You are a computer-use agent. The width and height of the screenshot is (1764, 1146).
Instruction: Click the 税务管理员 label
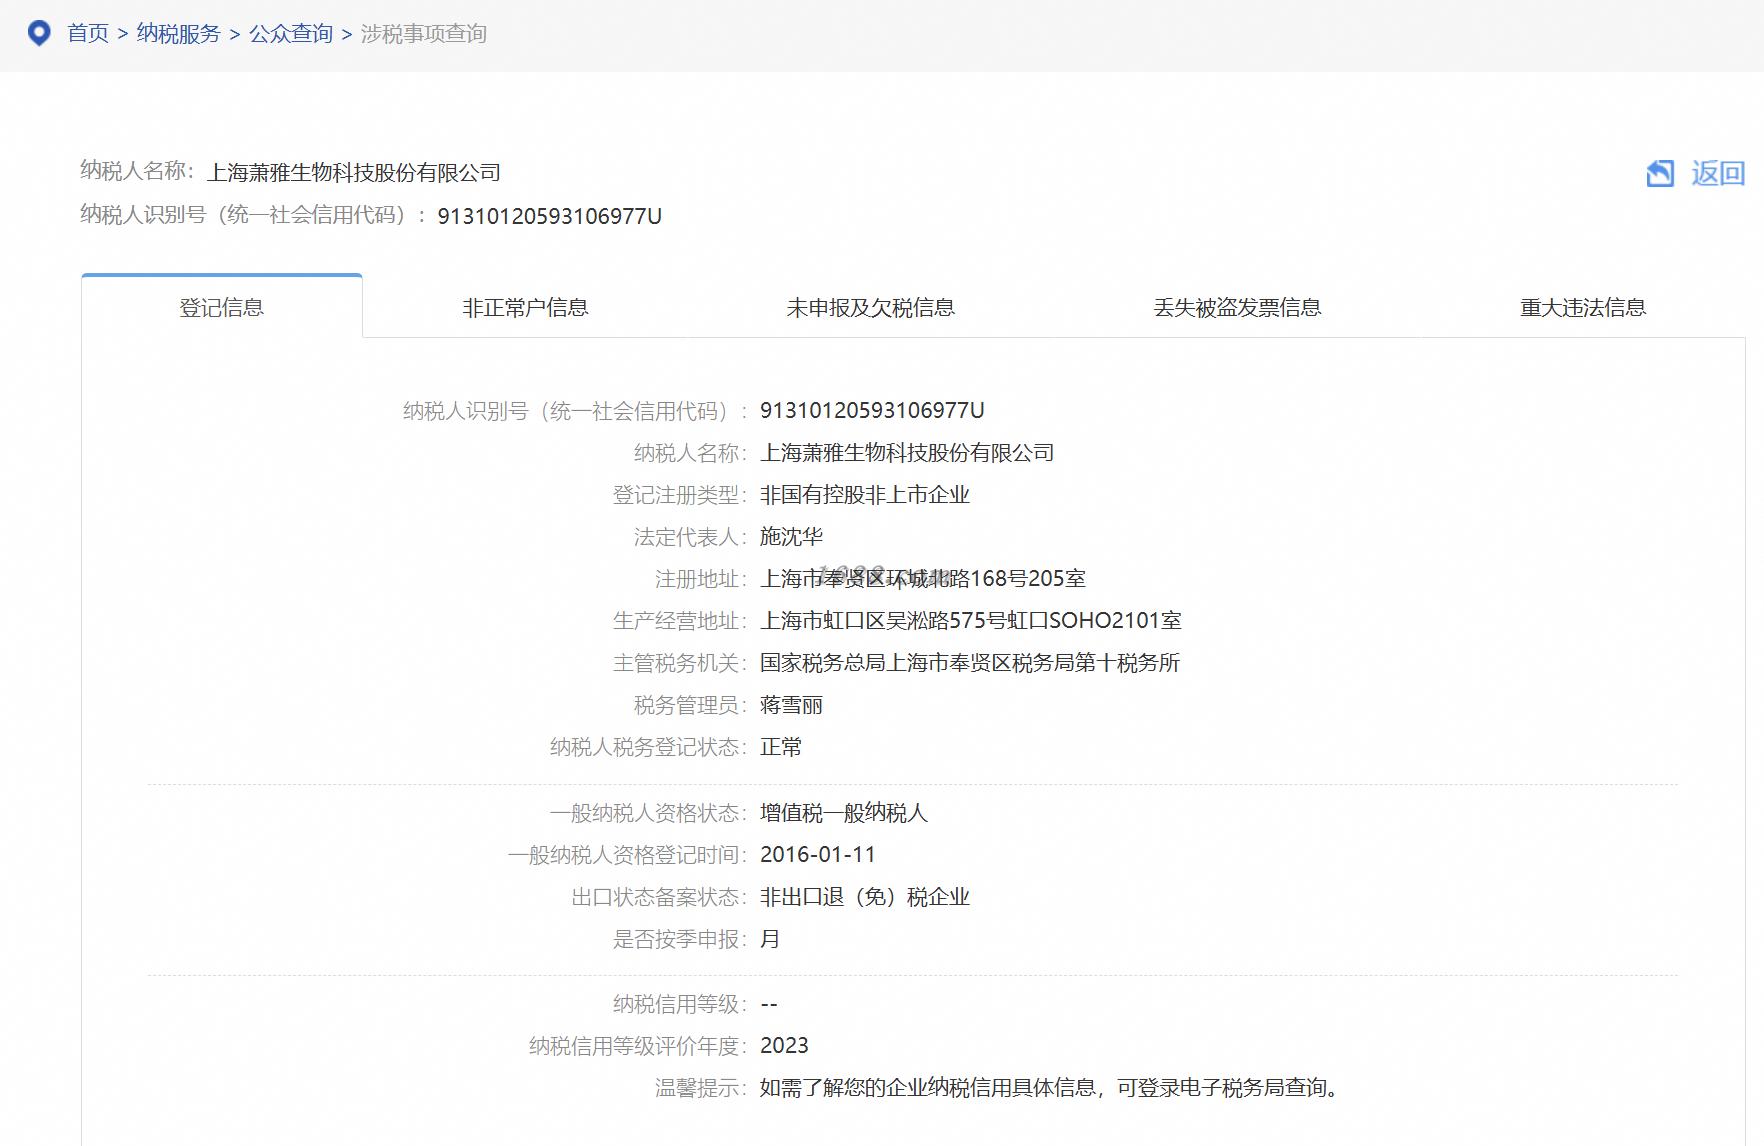click(x=690, y=705)
